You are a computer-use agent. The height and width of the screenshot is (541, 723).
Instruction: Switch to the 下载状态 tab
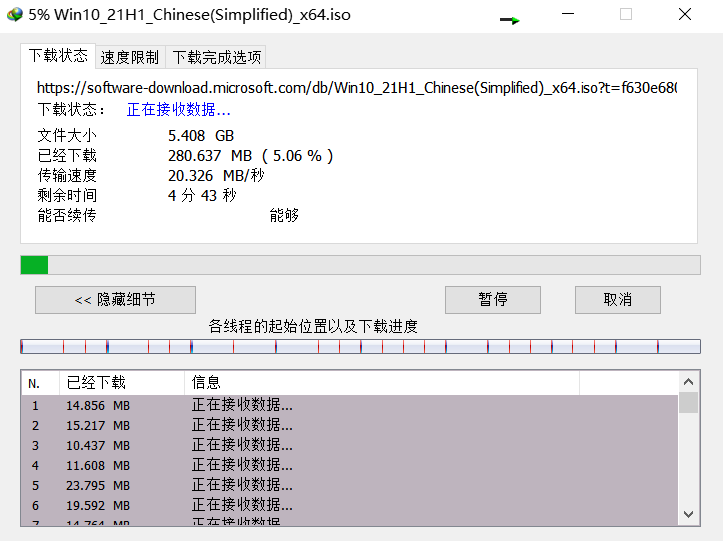pos(58,56)
